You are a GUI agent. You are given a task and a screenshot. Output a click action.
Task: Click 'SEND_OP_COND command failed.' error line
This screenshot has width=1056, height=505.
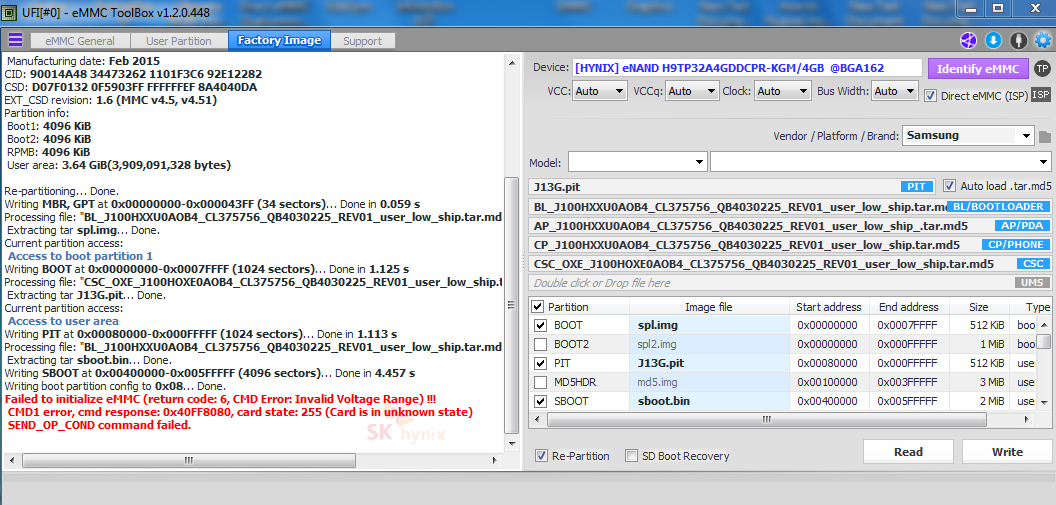(x=99, y=425)
